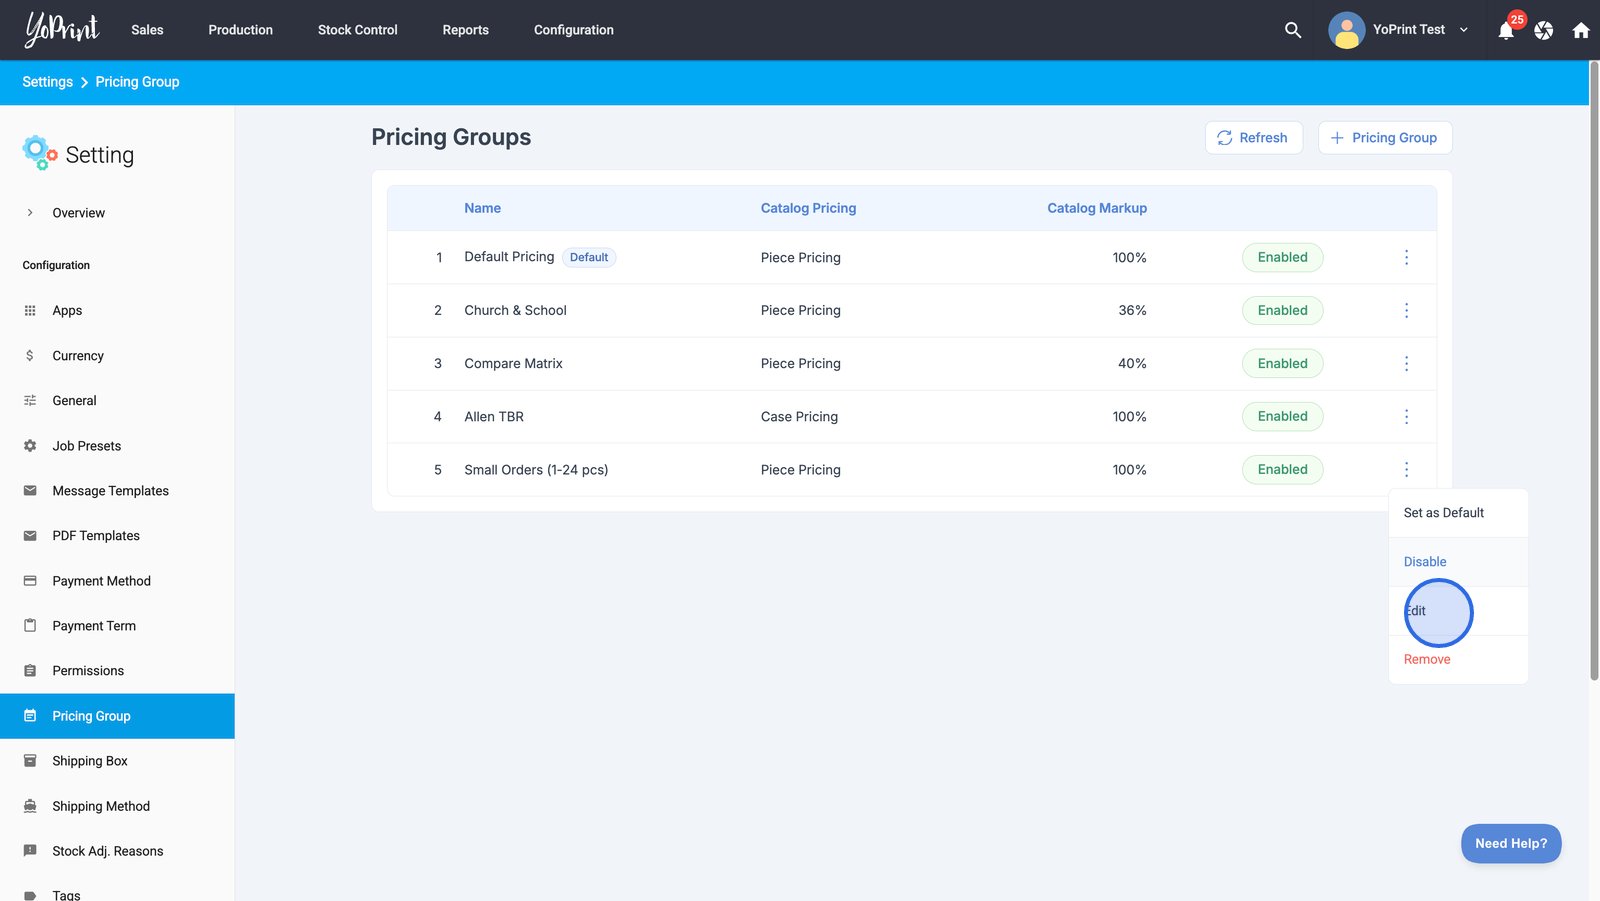Open Apps grid icon in sidebar
The image size is (1600, 901).
coord(30,311)
